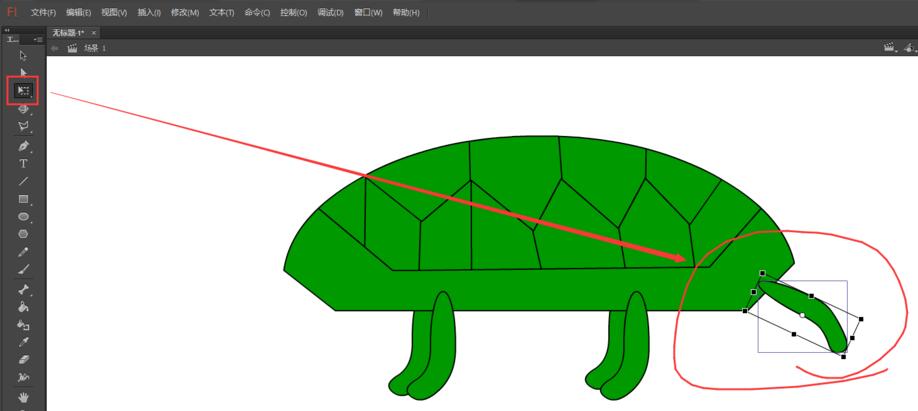This screenshot has width=918, height=411.
Task: Select the Oval tool
Action: pos(23,216)
